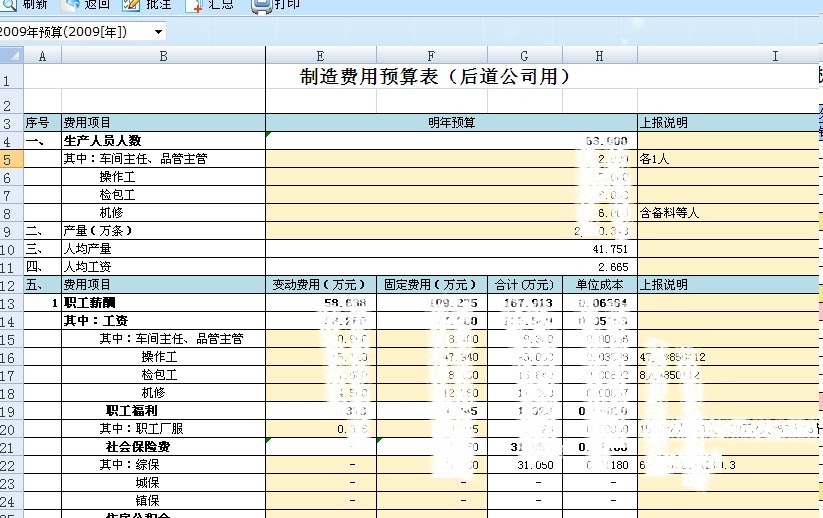The width and height of the screenshot is (823, 518).
Task: Select the 生产人员人数 cell
Action: click(163, 141)
